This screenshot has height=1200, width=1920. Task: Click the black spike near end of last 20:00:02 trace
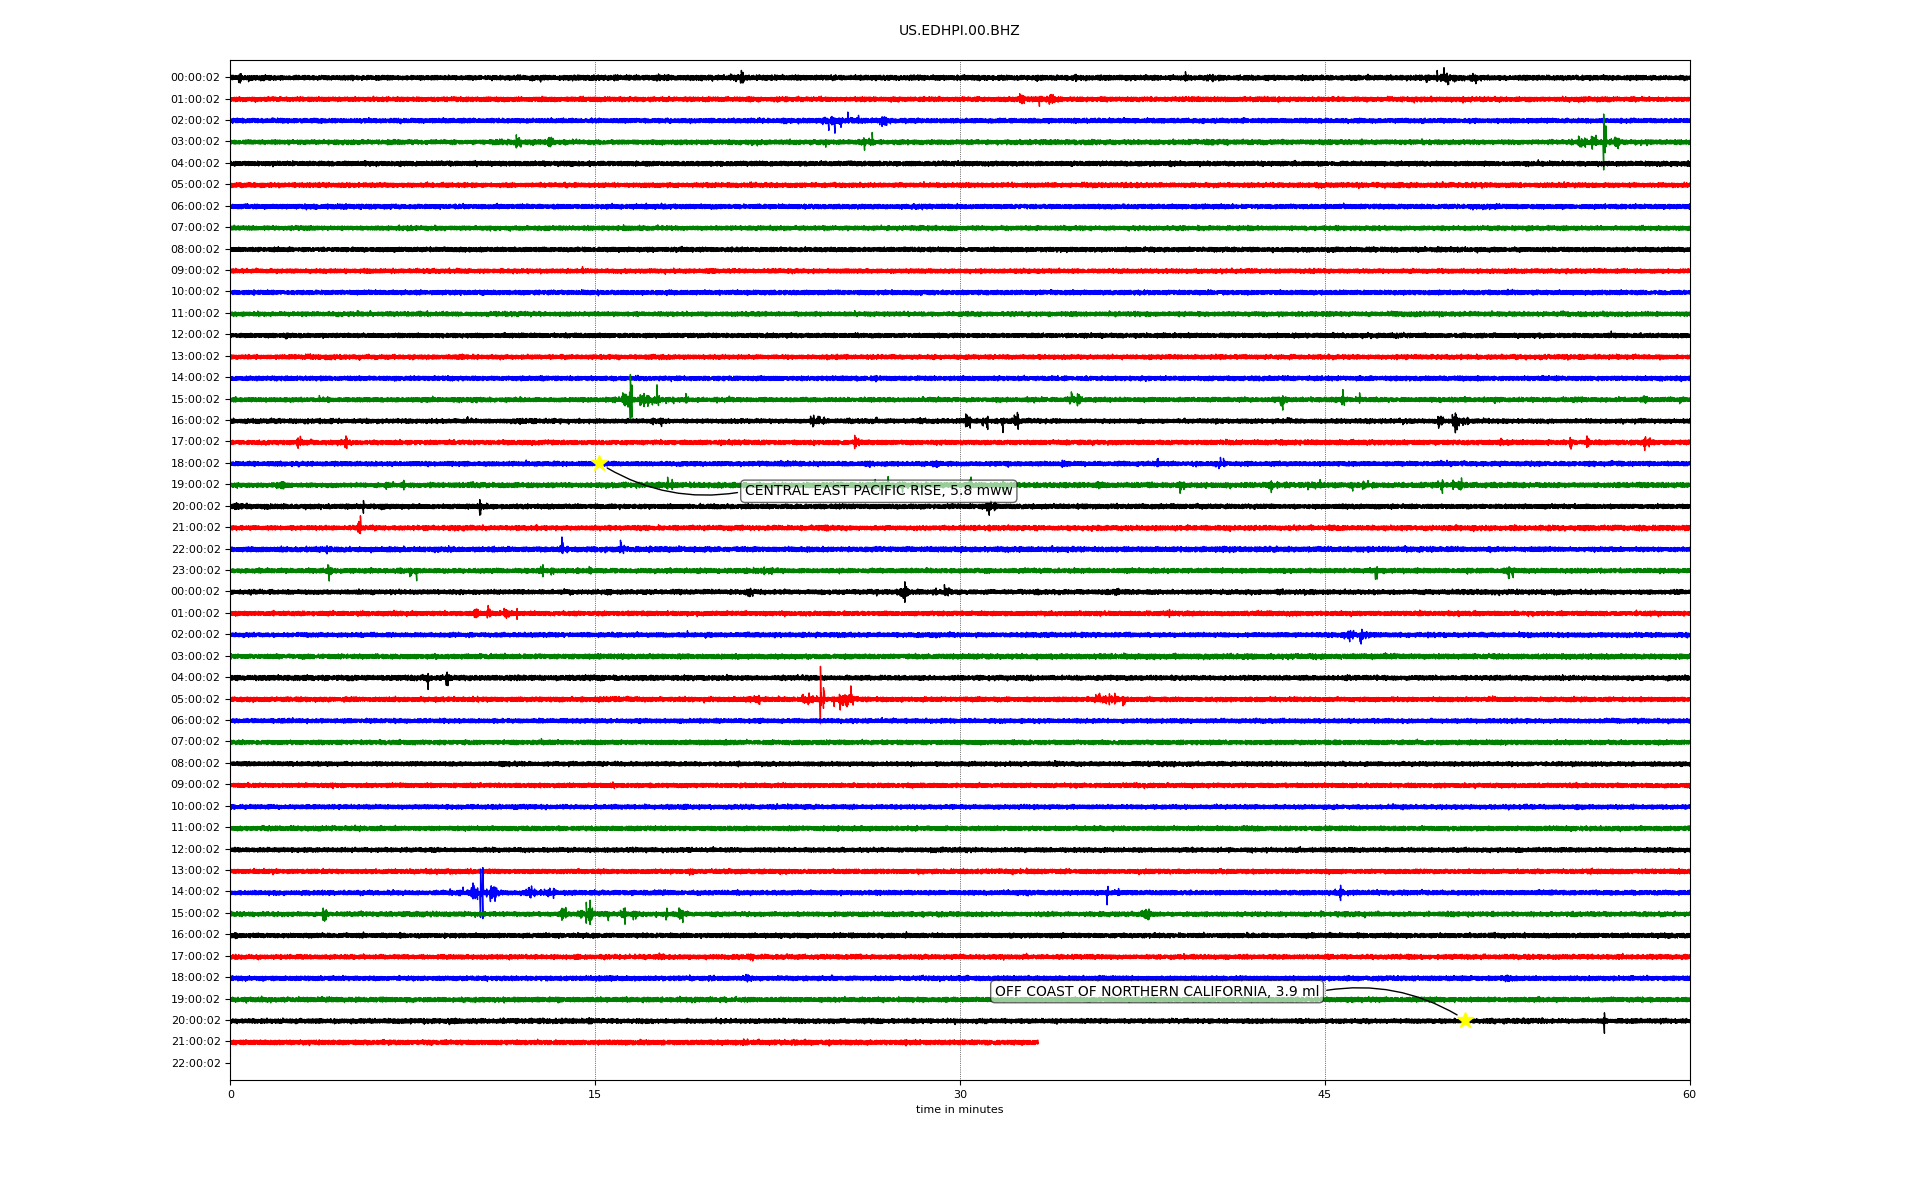[x=1604, y=1022]
